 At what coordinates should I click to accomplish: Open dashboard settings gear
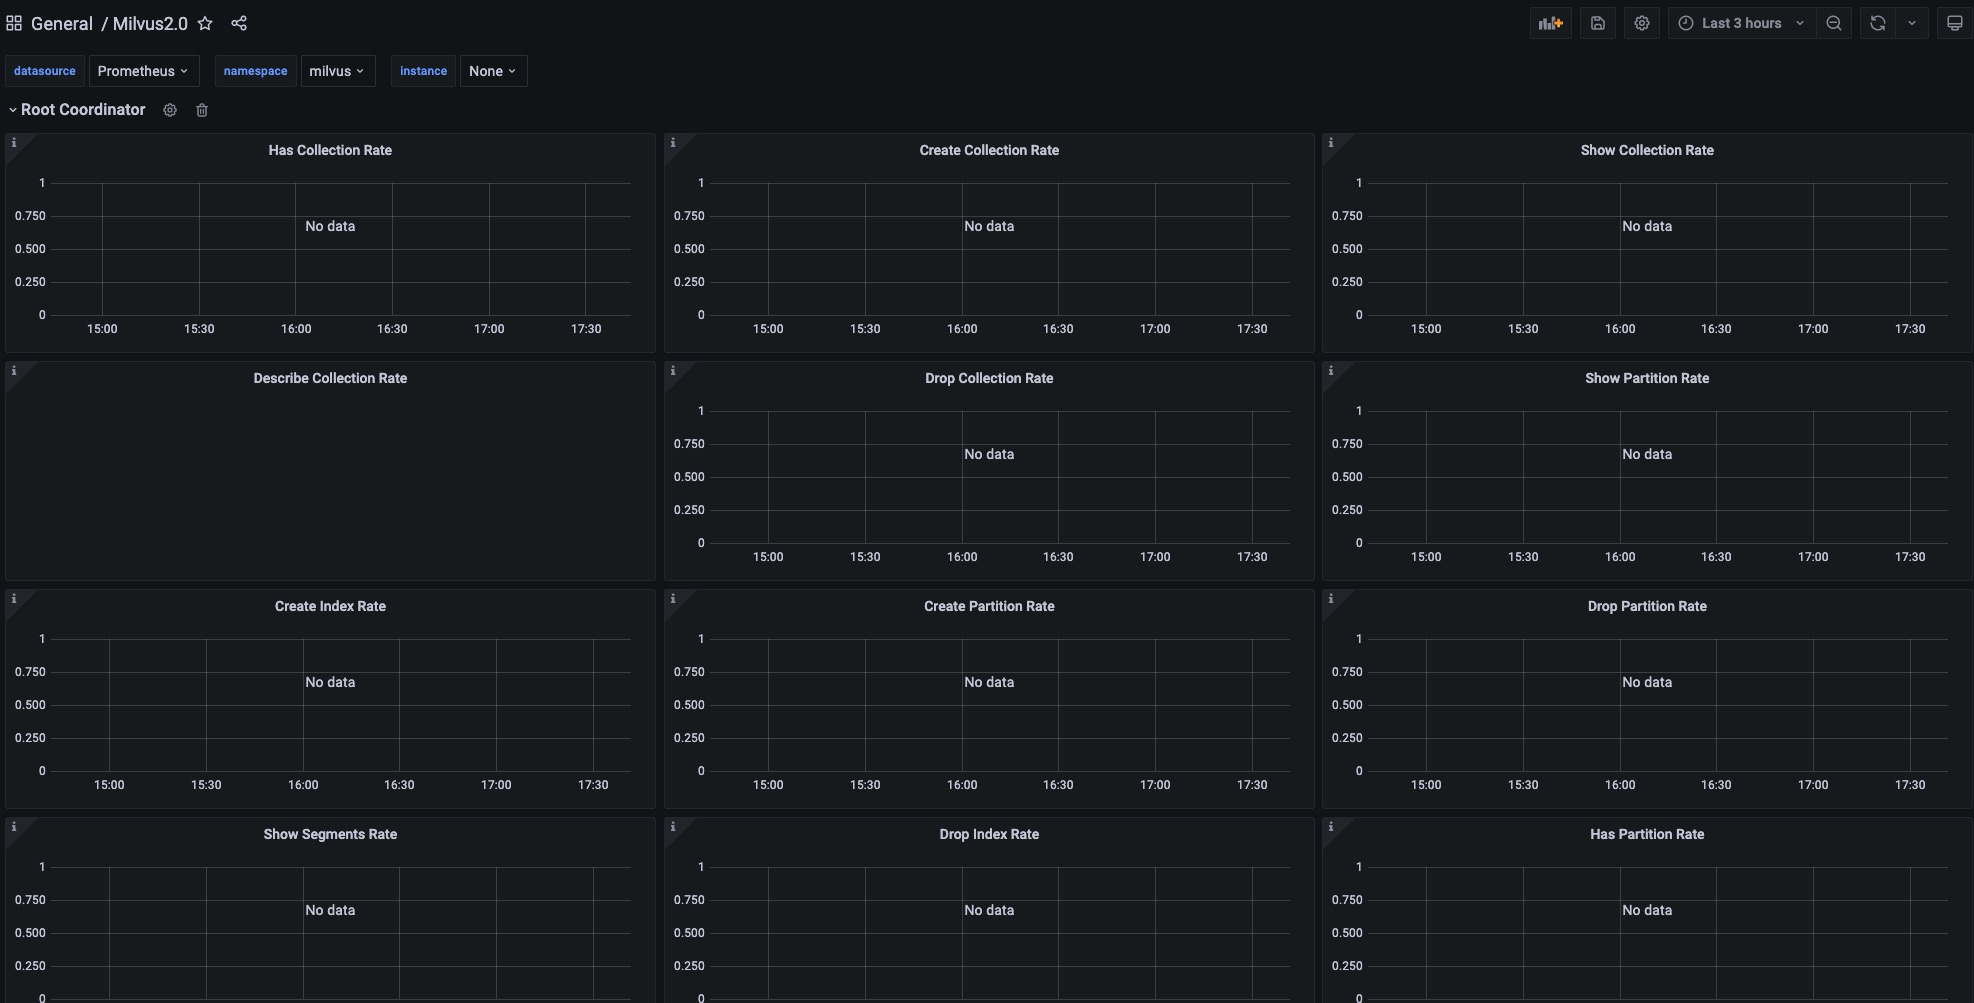pos(1642,23)
